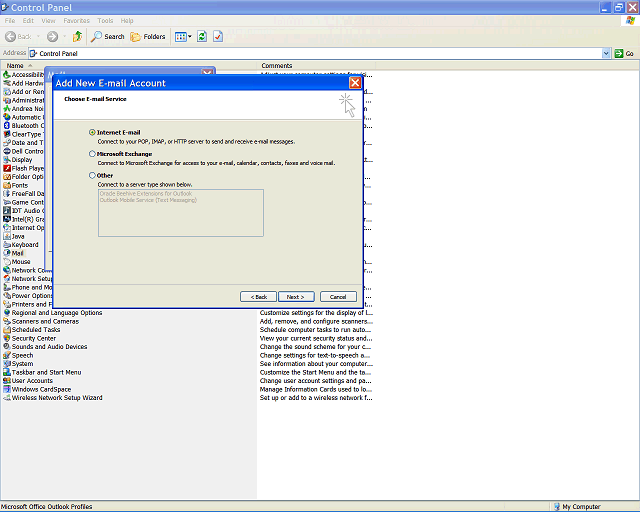Select the Keyboard icon
Image resolution: width=640 pixels, height=512 pixels.
click(x=7, y=245)
